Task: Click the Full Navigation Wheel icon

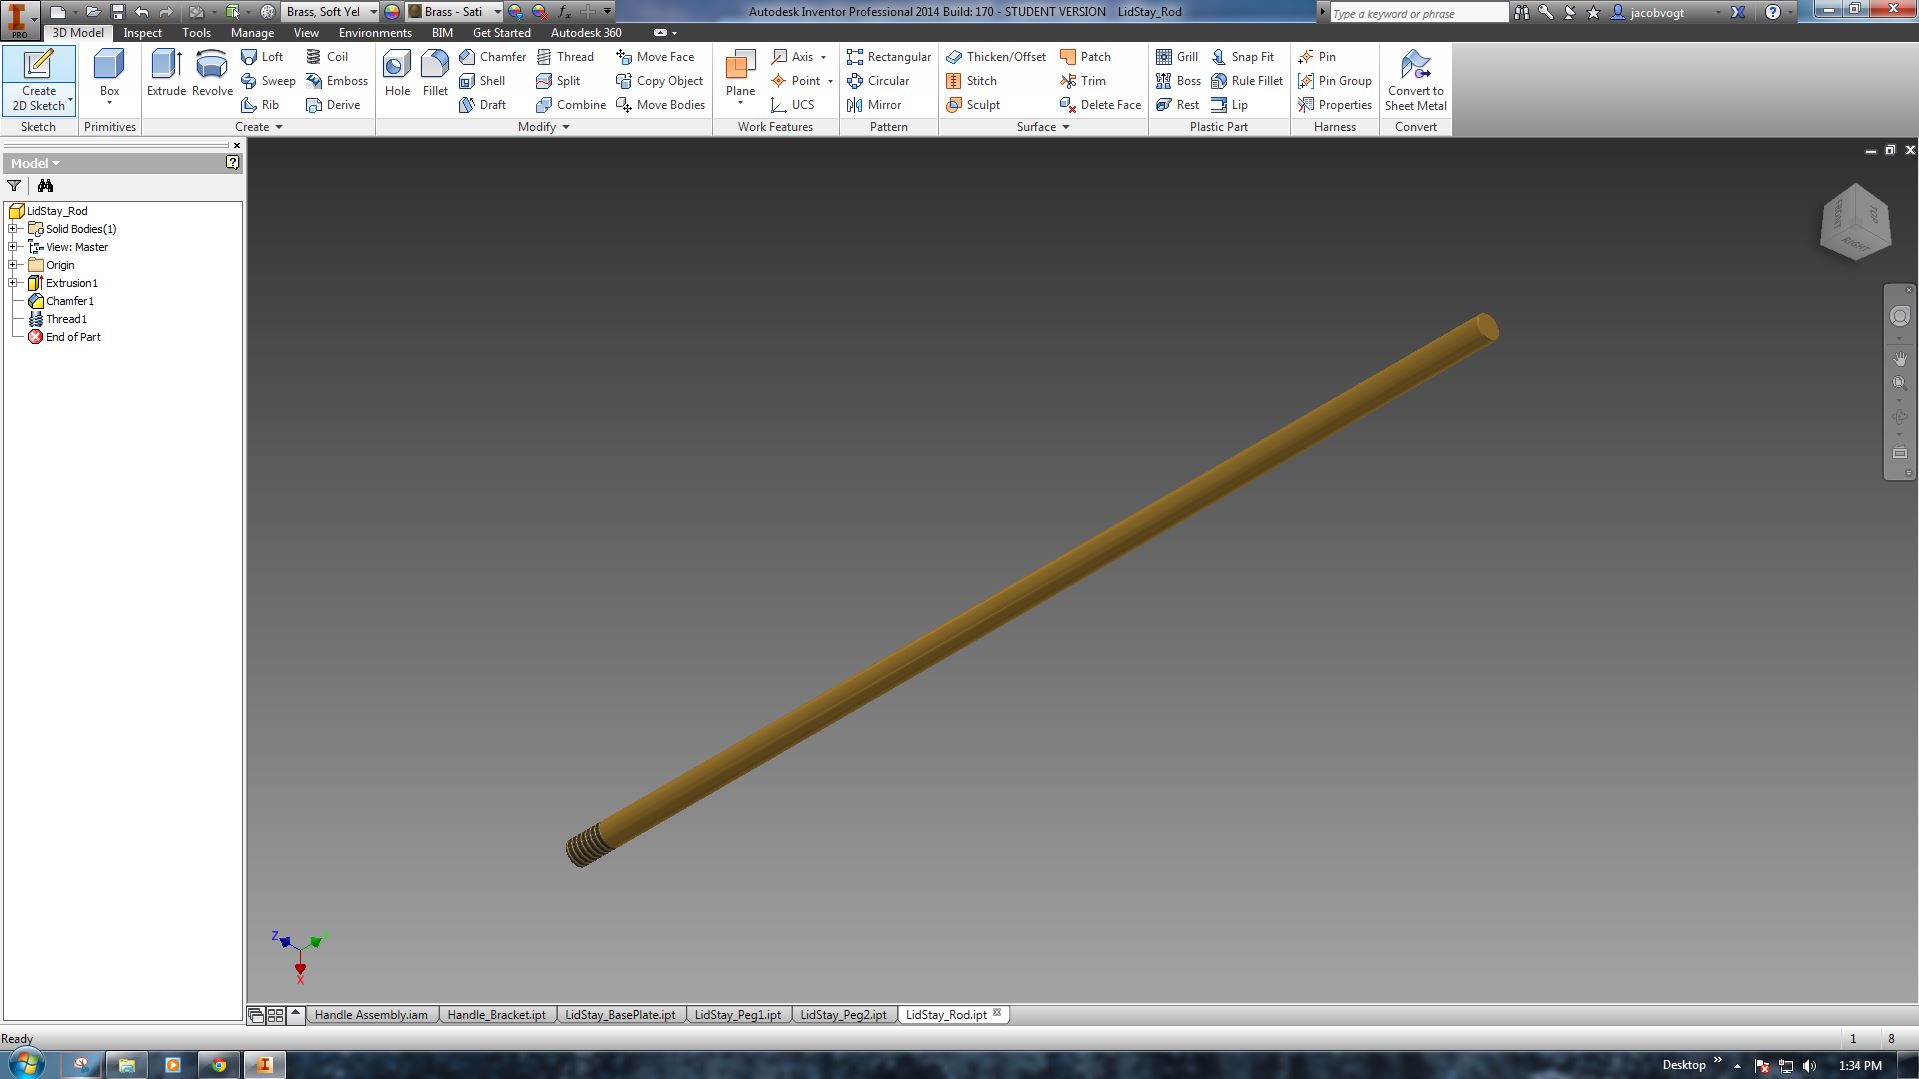Action: click(1899, 317)
